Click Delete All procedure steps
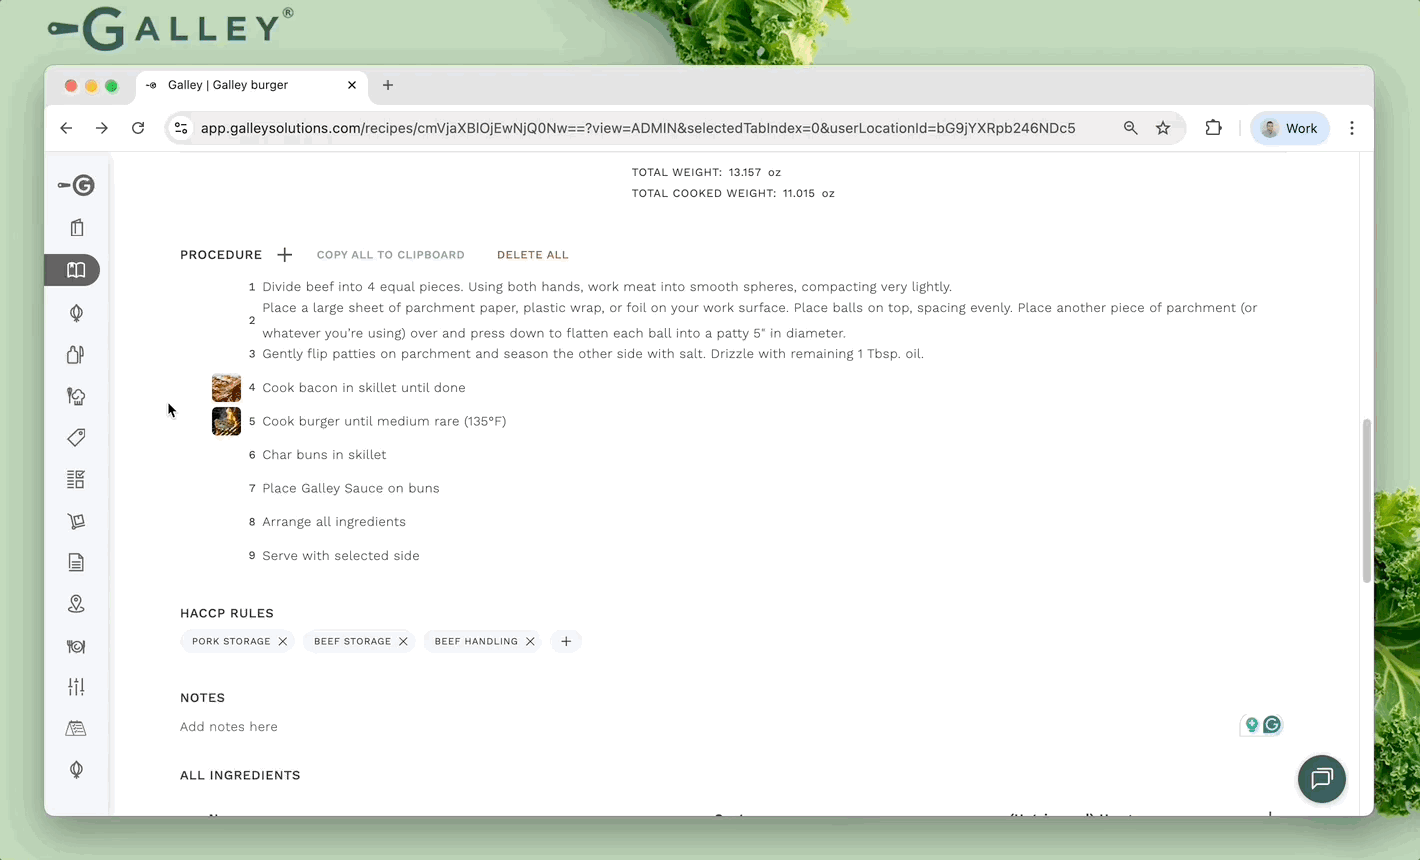Screen dimensions: 1420x860 pyautogui.click(x=532, y=255)
